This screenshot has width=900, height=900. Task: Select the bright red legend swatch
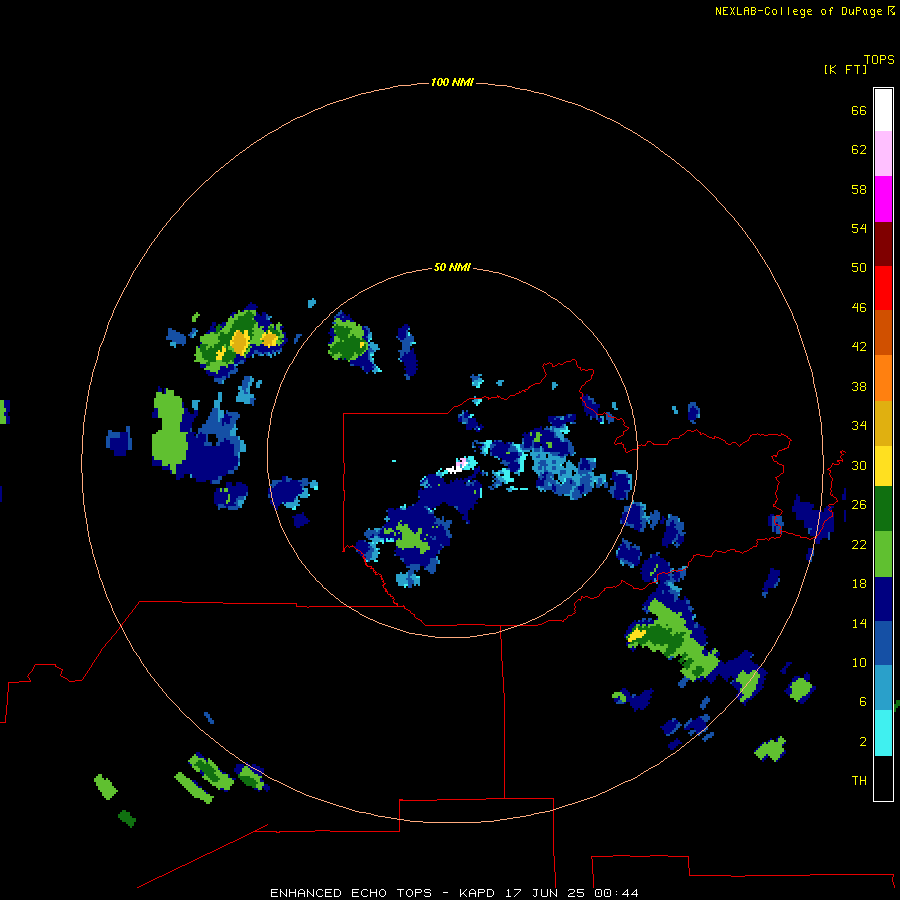coord(883,288)
